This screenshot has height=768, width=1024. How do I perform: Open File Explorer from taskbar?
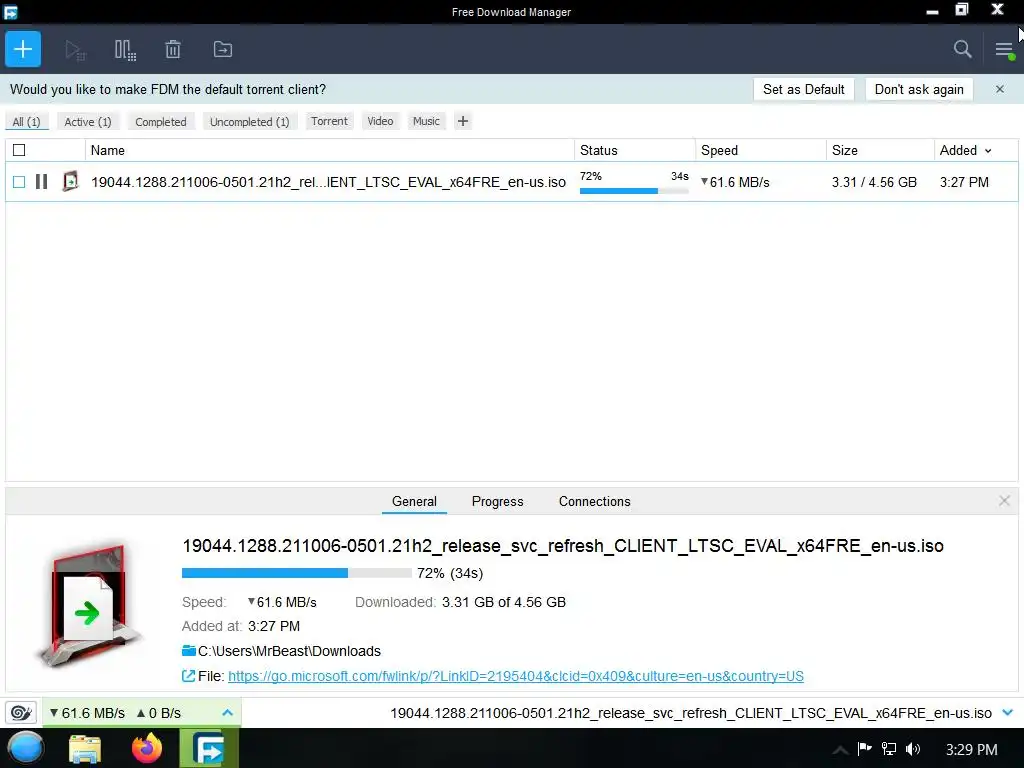click(85, 748)
